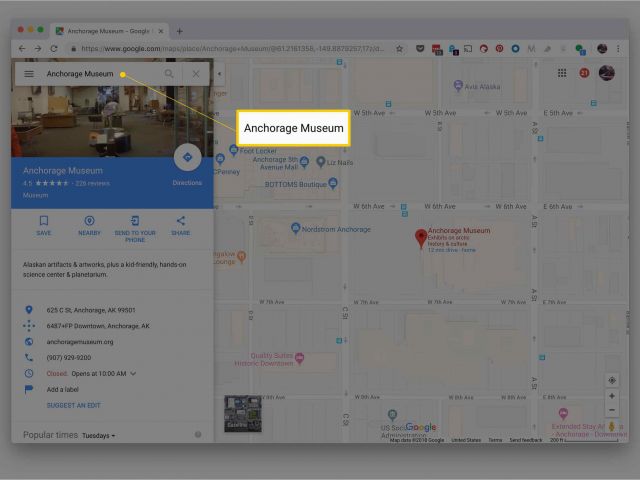The width and height of the screenshot is (640, 480).
Task: Save Anchorage Museum to list
Action: point(44,226)
